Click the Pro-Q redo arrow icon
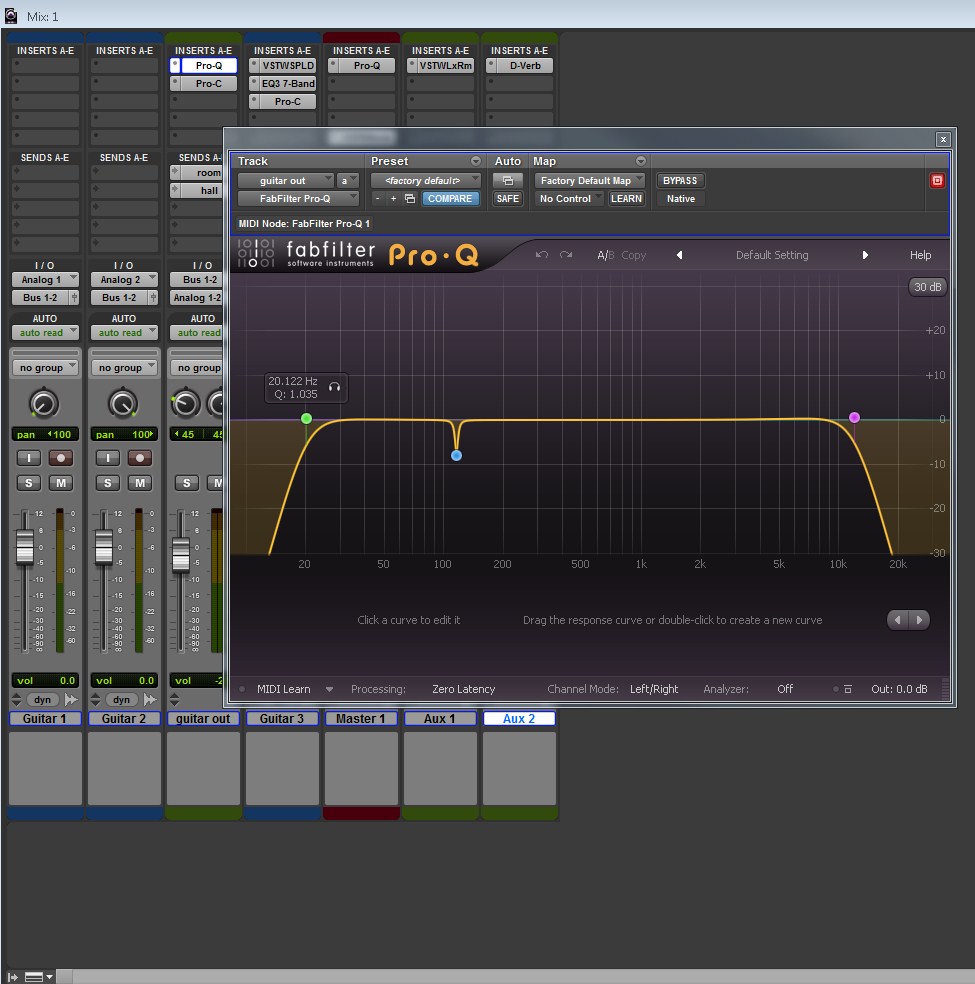 (566, 255)
